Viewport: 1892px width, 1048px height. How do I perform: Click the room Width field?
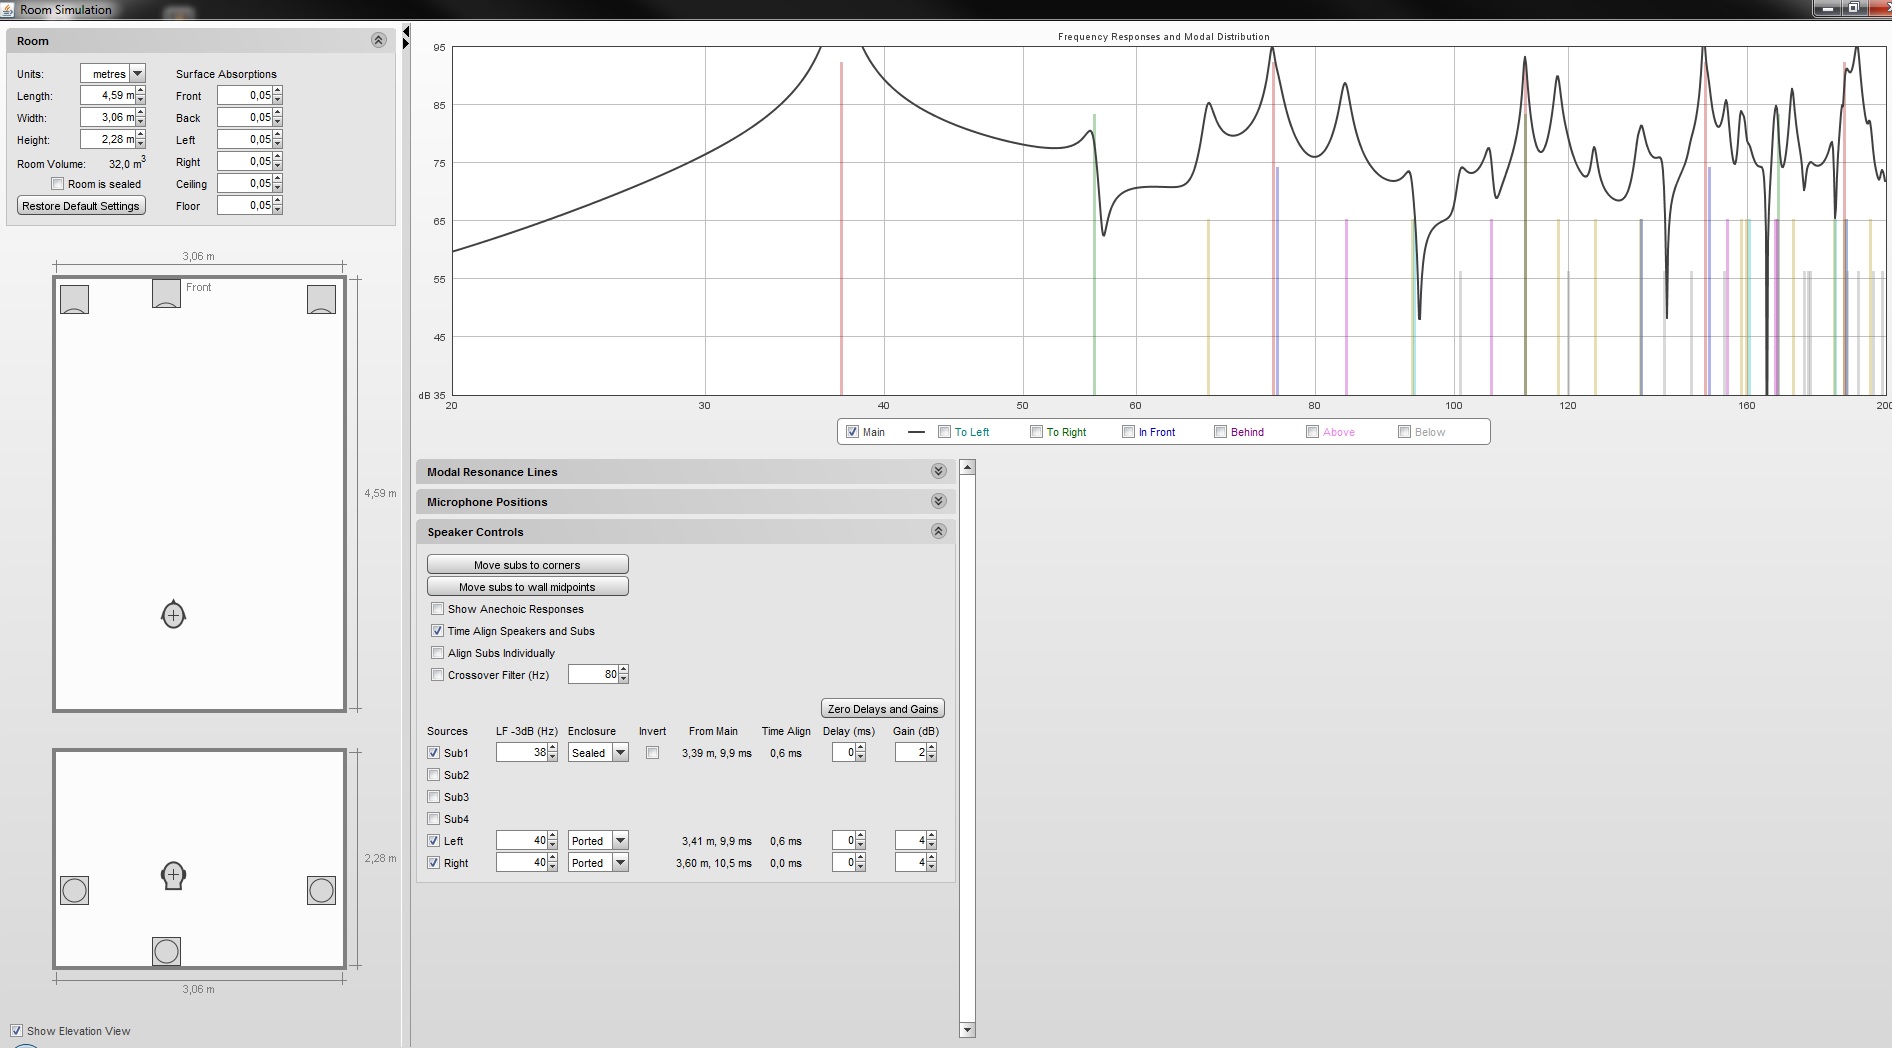[108, 118]
